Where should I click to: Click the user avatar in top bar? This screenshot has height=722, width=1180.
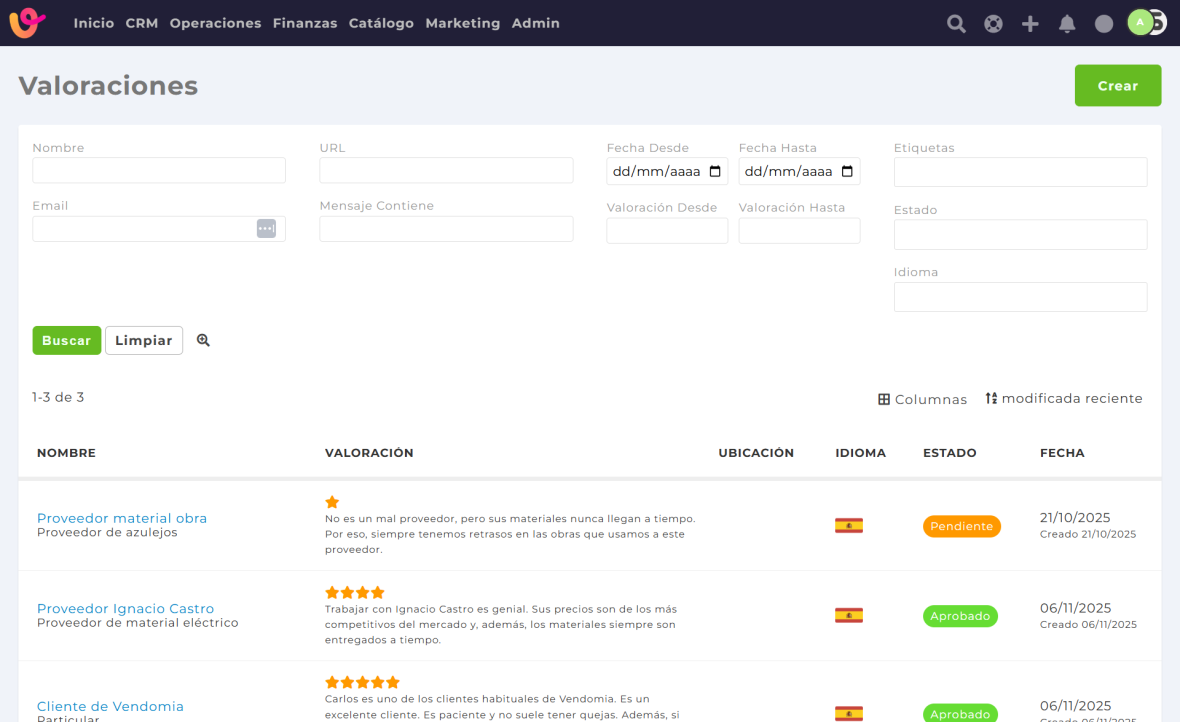click(x=1141, y=22)
